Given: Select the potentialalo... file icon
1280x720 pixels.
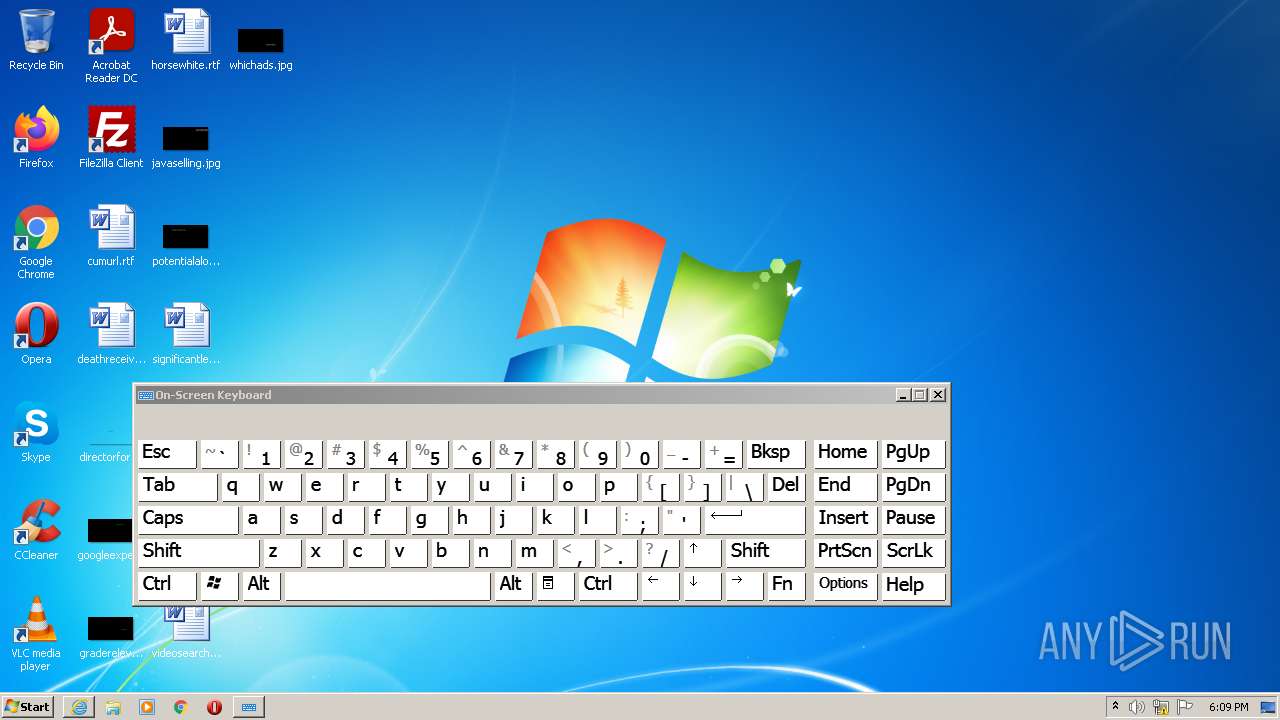Looking at the screenshot, I should 186,244.
